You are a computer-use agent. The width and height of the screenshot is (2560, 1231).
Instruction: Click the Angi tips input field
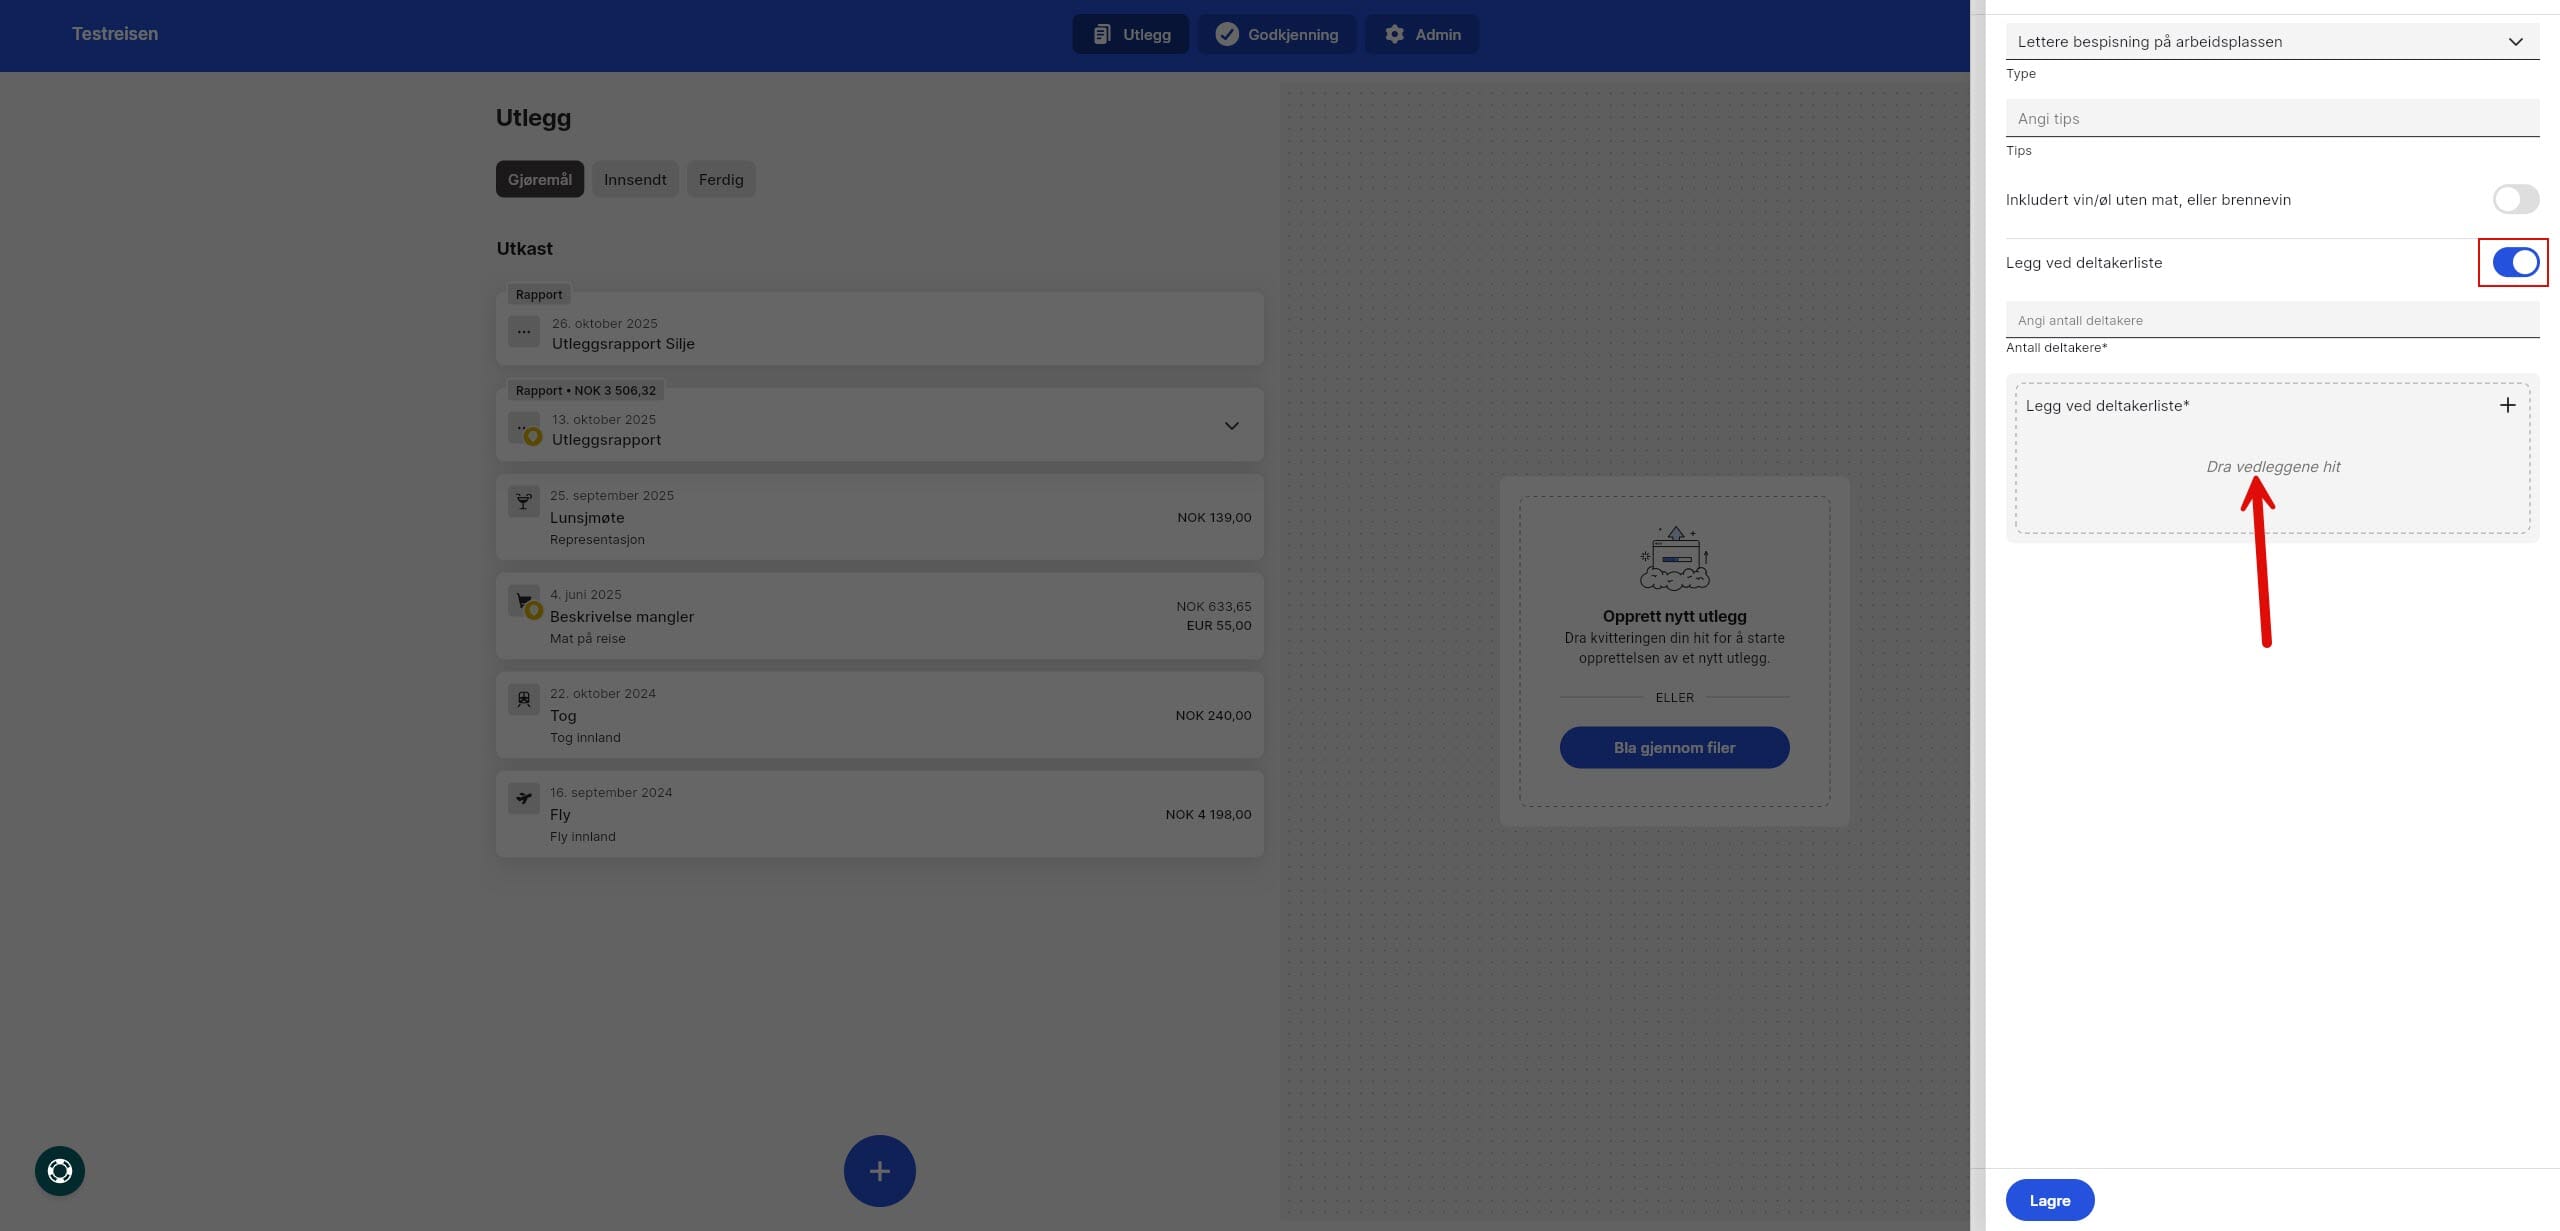(x=2271, y=119)
